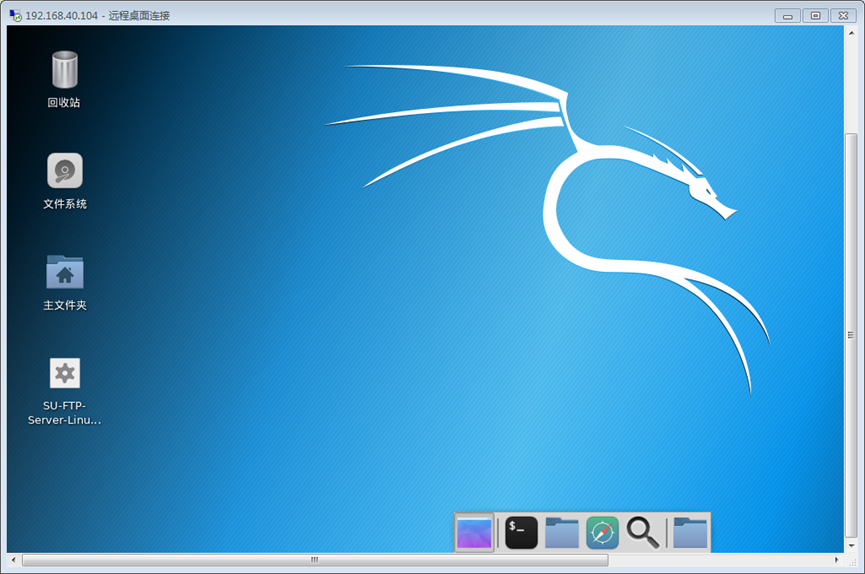Screen dimensions: 865x574
Task: Click the horizontal scrollbar left arrow
Action: pyautogui.click(x=14, y=560)
